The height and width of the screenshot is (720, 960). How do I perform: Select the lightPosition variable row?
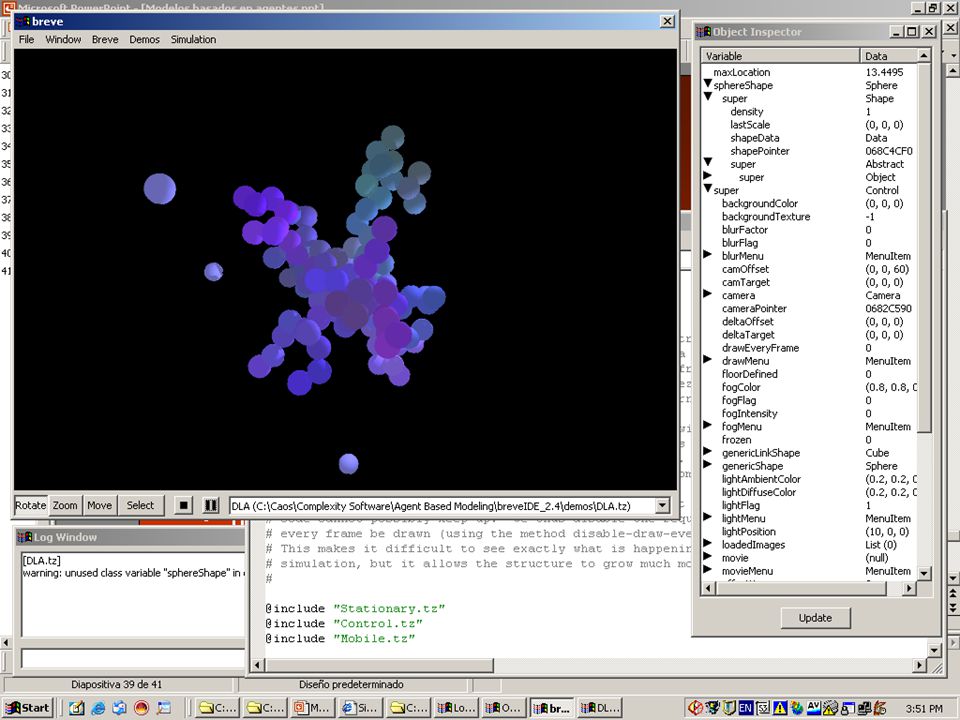(809, 531)
